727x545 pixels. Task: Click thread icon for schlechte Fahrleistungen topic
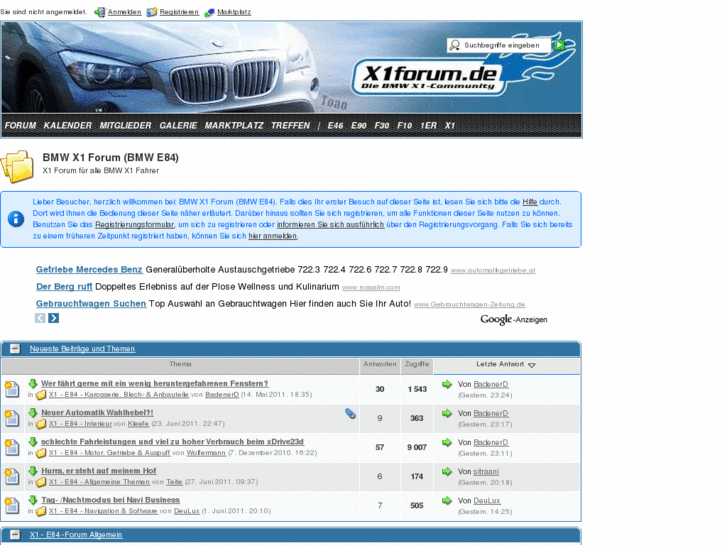click(12, 447)
